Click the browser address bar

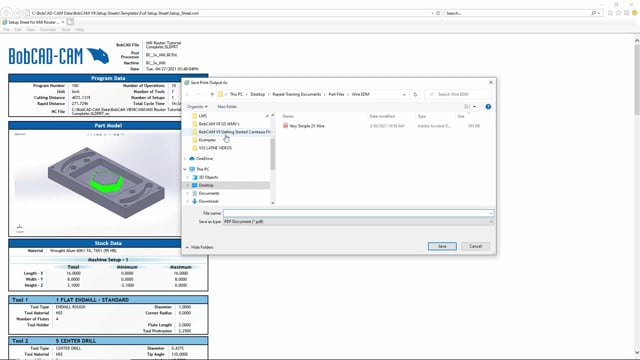(229, 13)
